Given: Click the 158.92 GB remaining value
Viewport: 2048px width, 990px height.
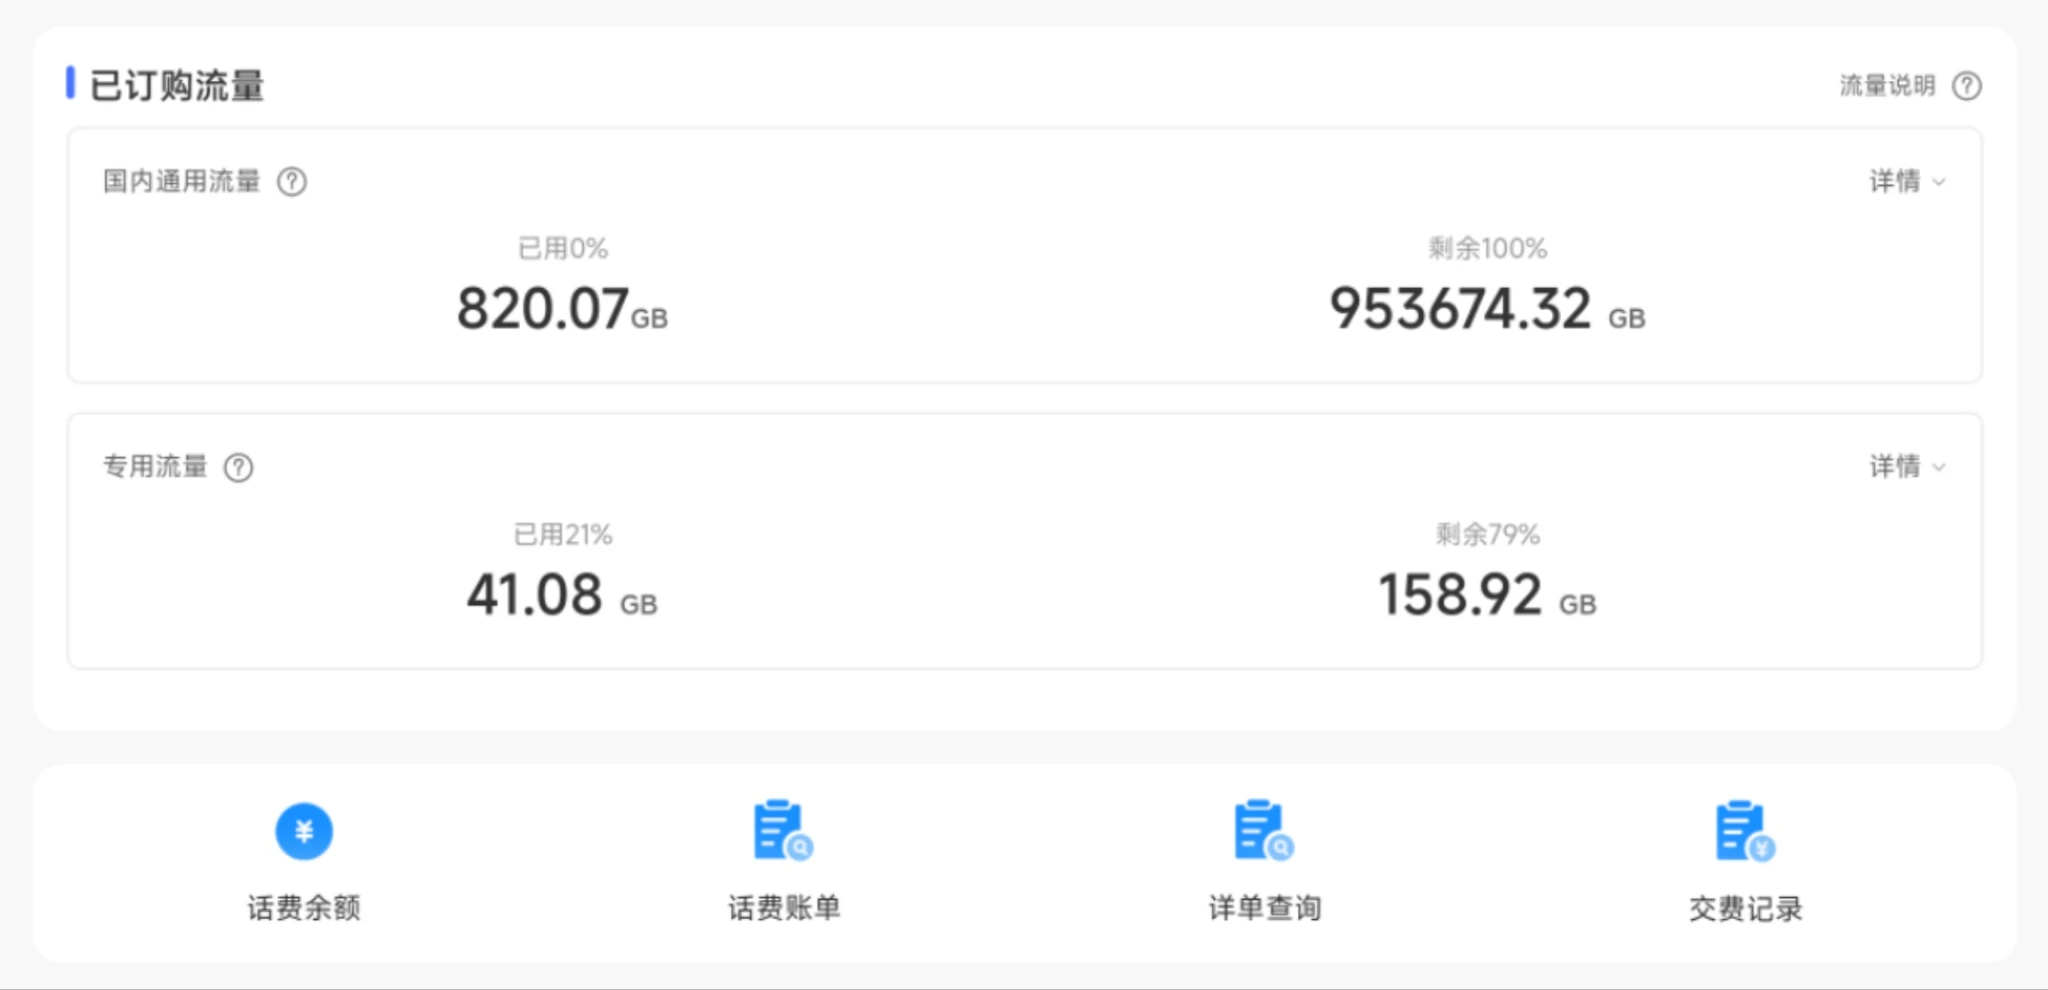Looking at the screenshot, I should coord(1486,595).
